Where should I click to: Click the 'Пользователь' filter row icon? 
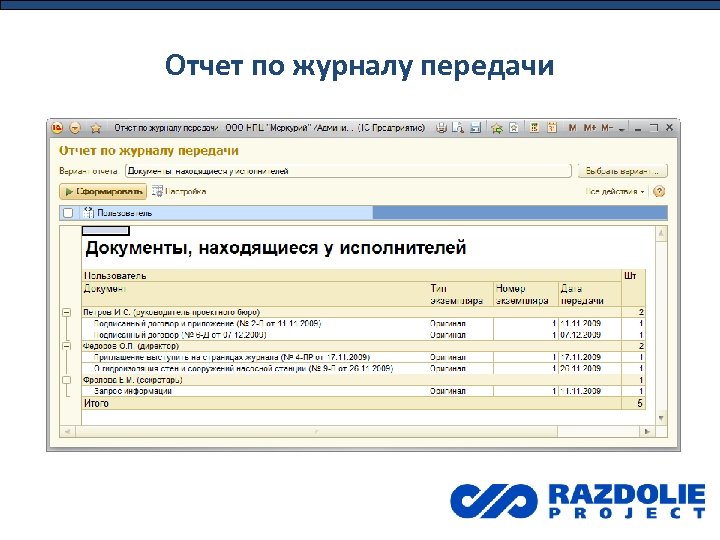[x=88, y=213]
